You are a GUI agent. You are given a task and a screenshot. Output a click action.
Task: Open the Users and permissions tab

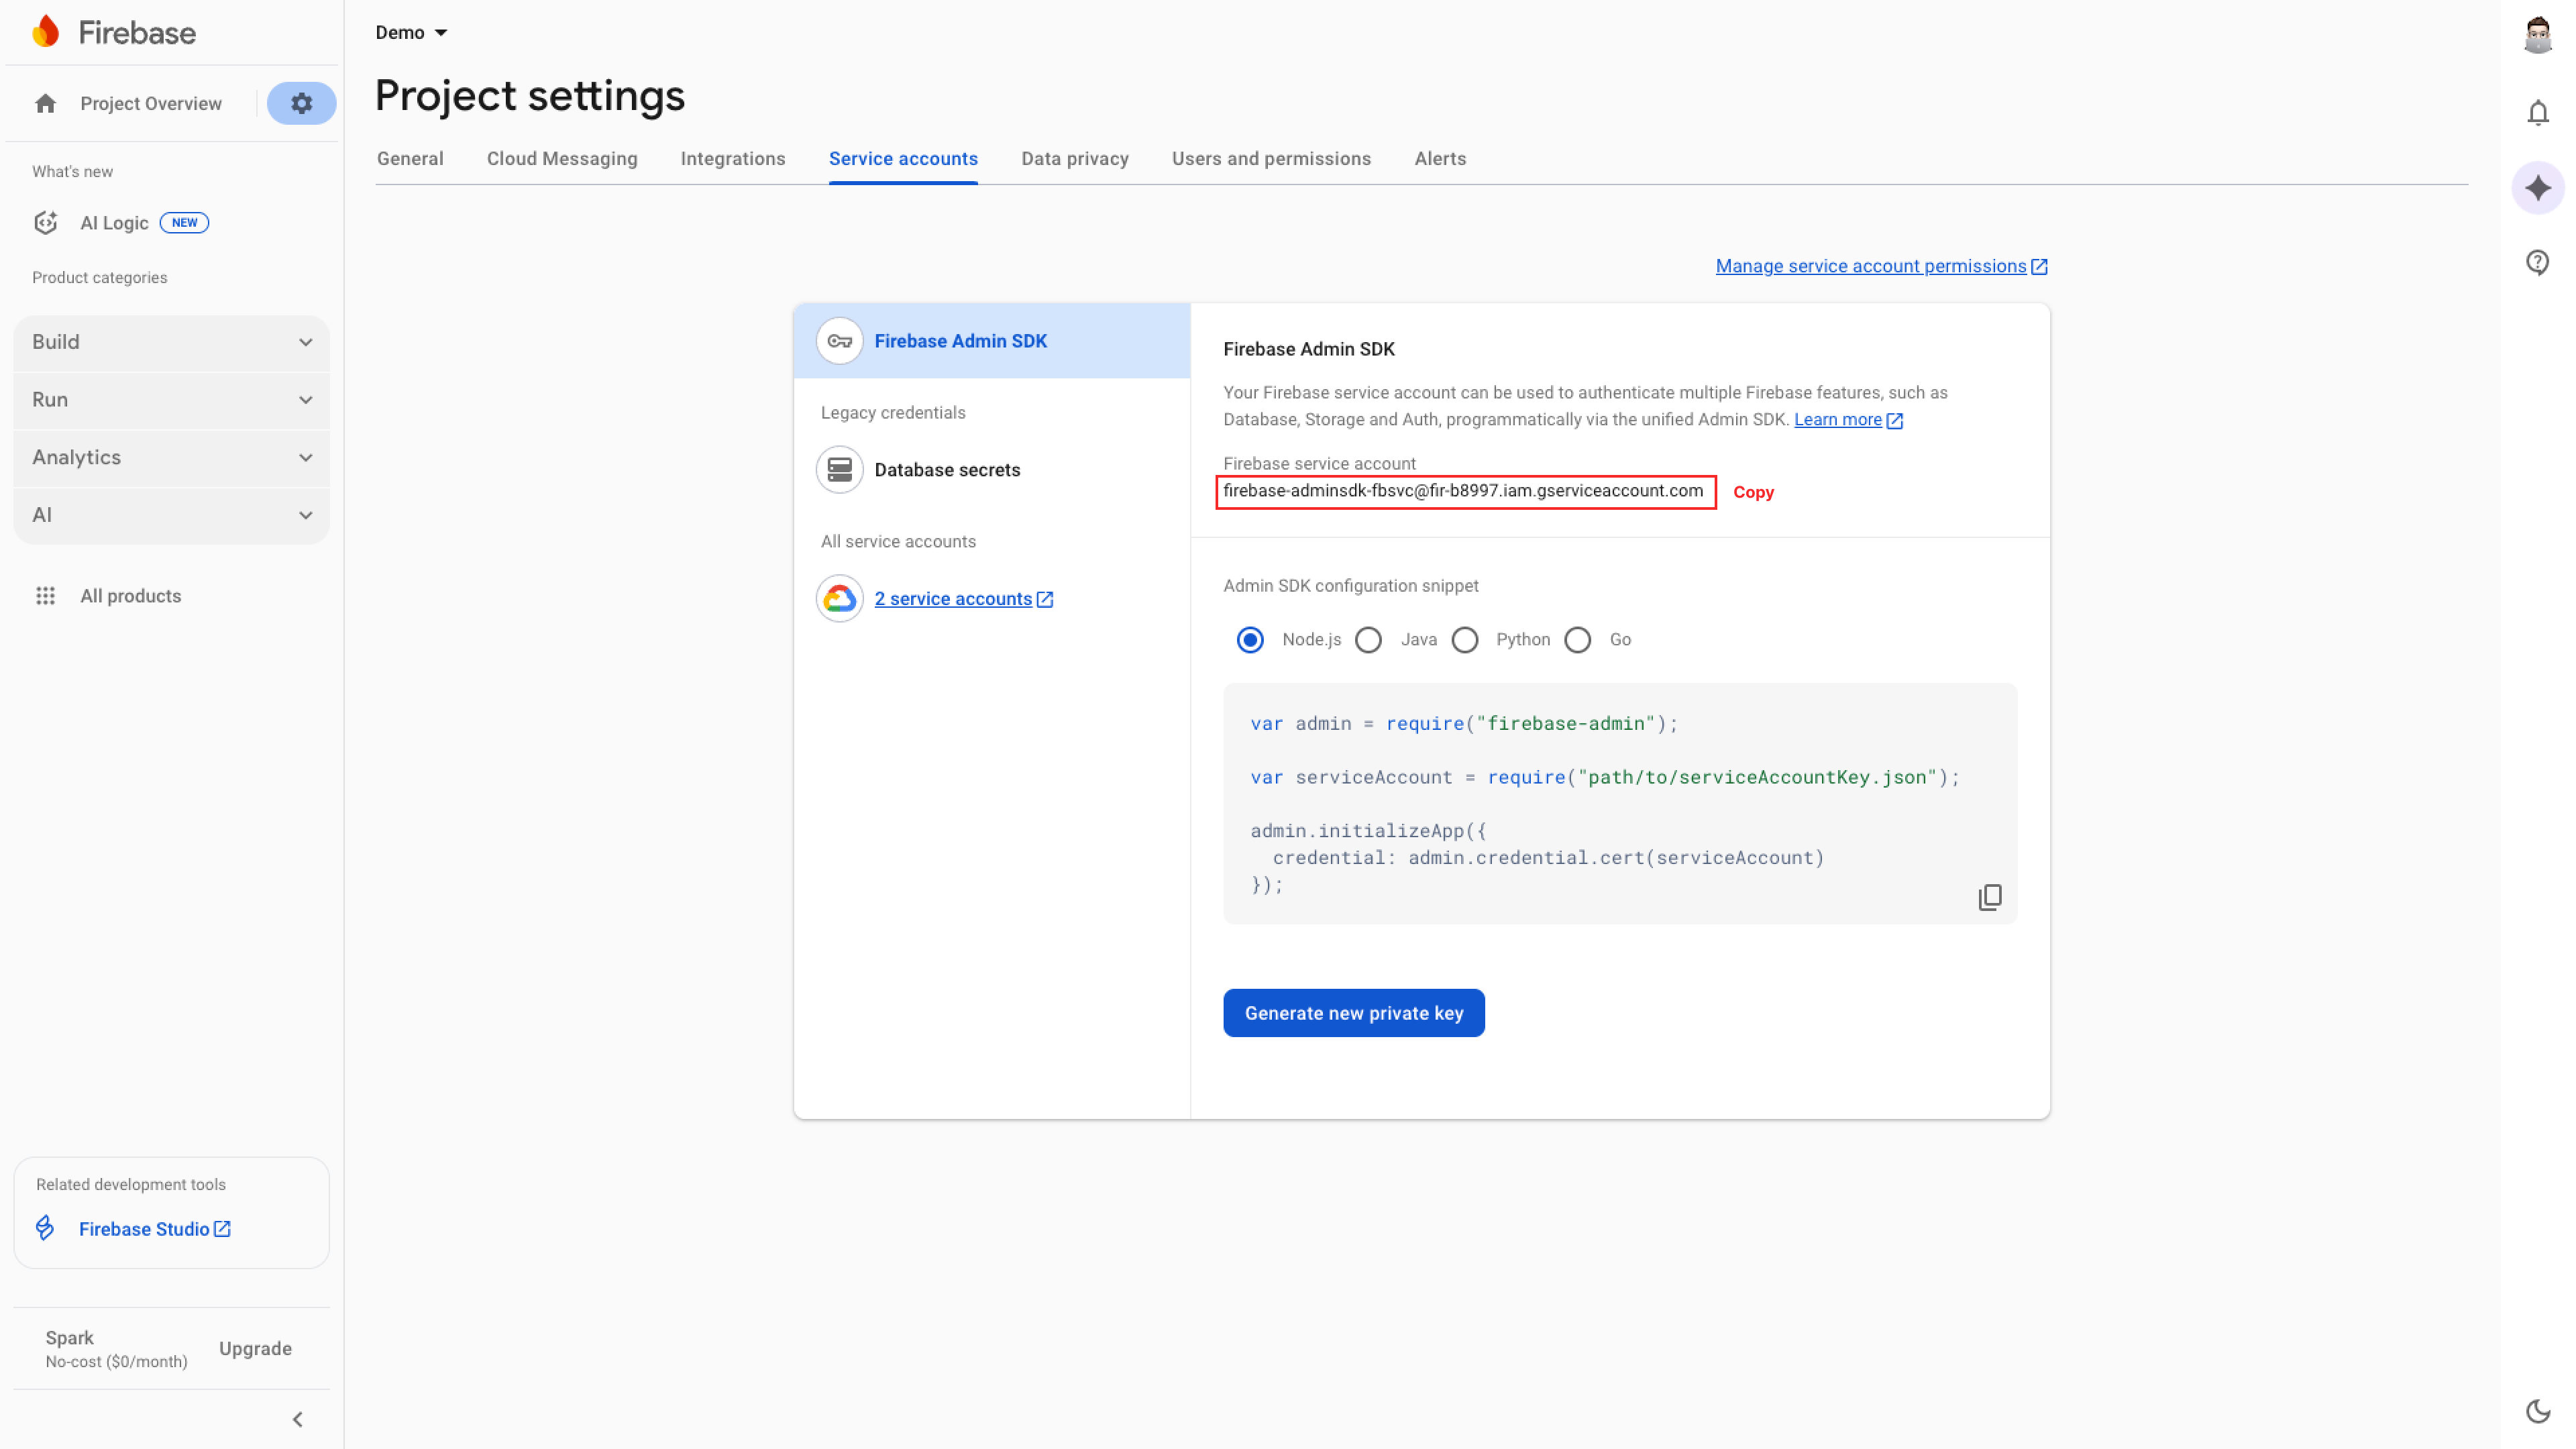(x=1270, y=159)
